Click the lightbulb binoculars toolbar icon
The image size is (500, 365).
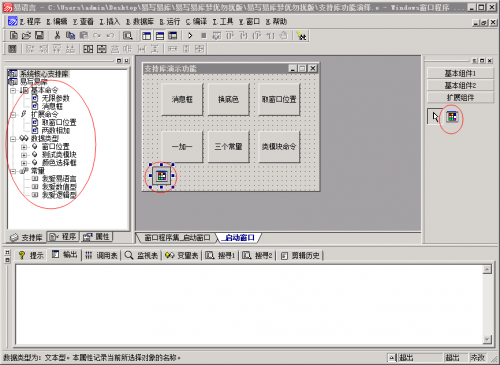[x=302, y=35]
